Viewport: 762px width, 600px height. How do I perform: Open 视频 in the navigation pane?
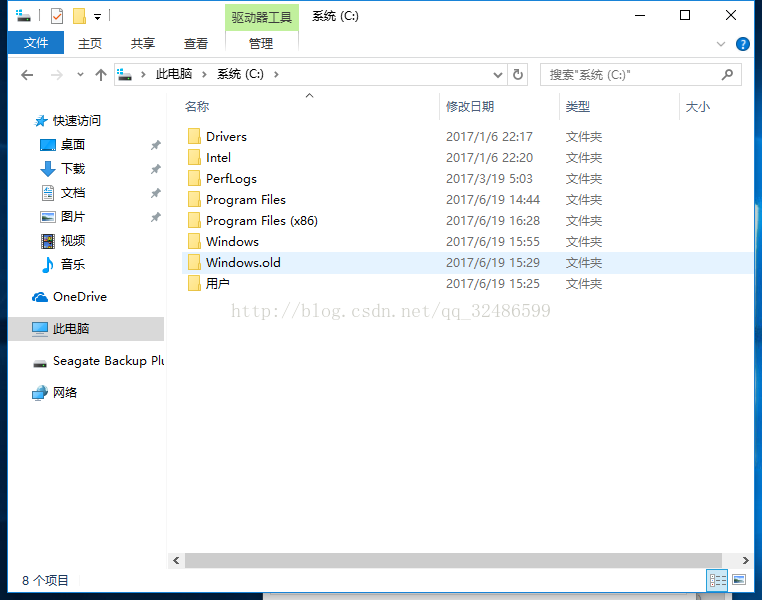[72, 240]
